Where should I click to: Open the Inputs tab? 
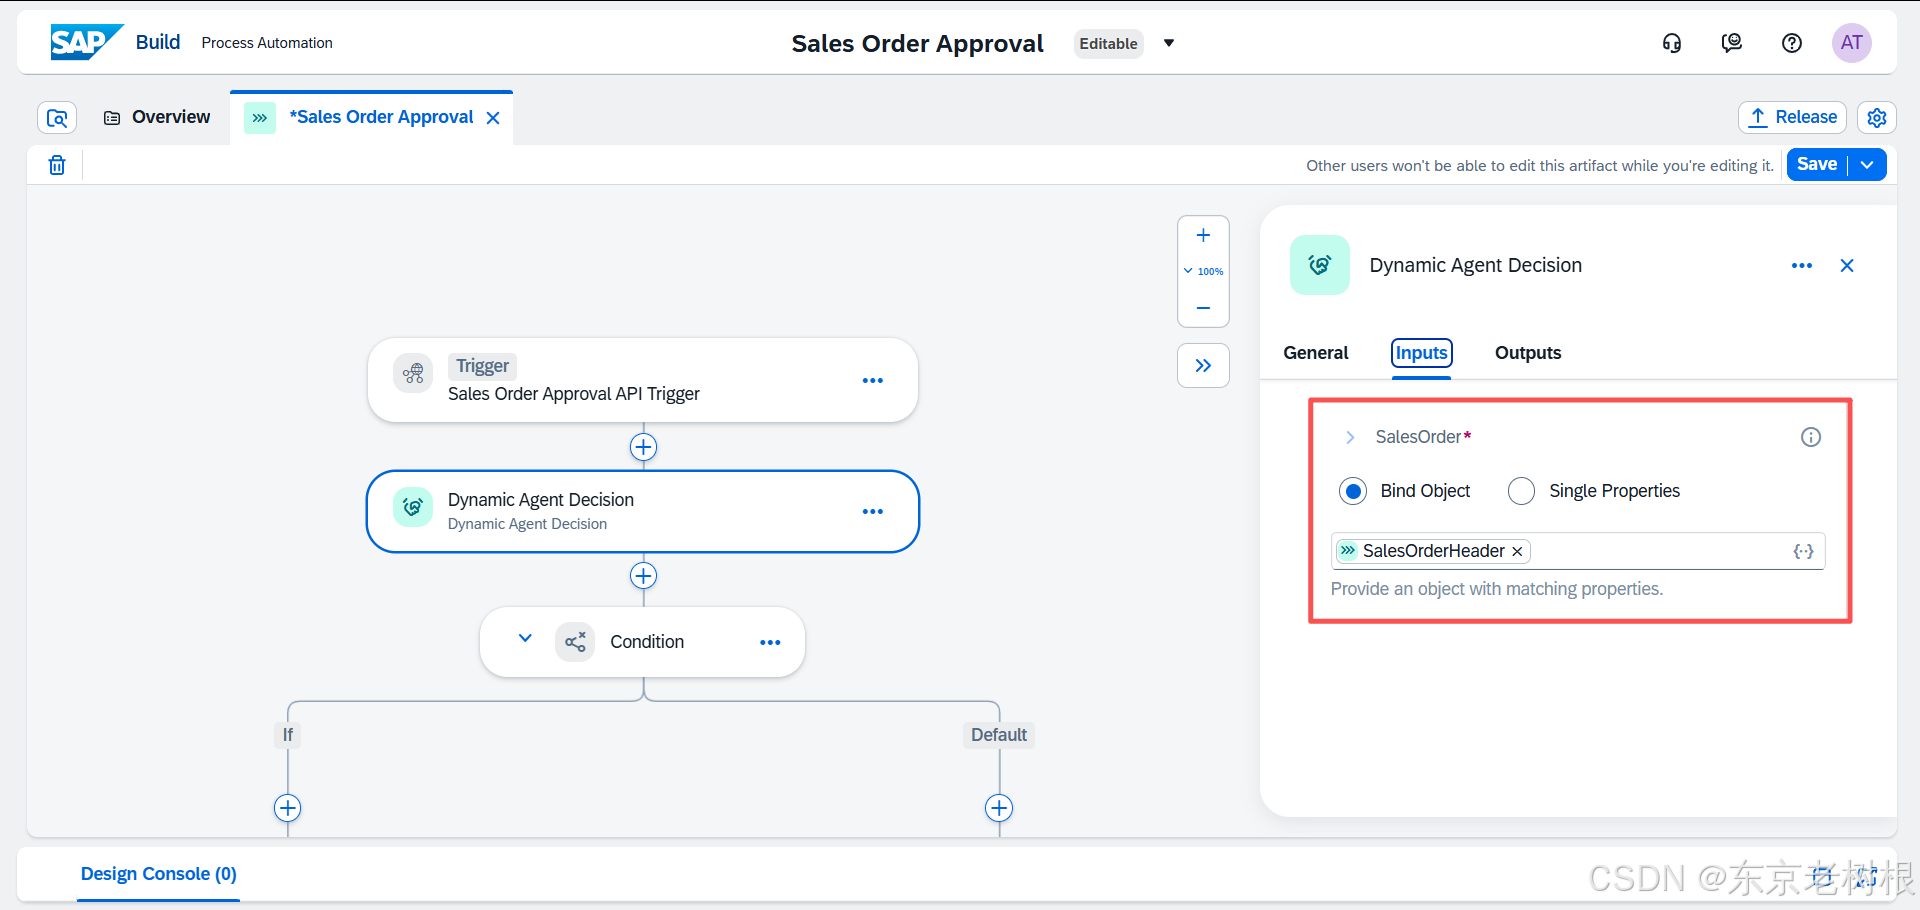click(1421, 353)
